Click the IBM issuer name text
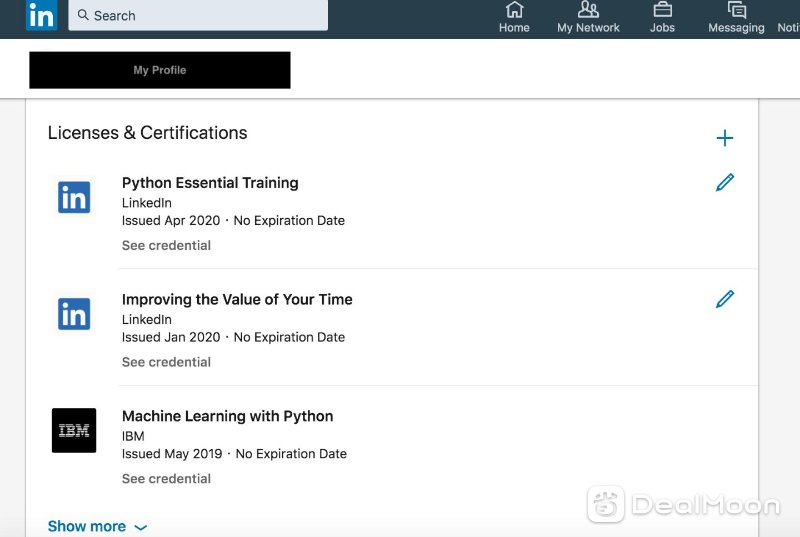The width and height of the screenshot is (800, 537). 133,436
